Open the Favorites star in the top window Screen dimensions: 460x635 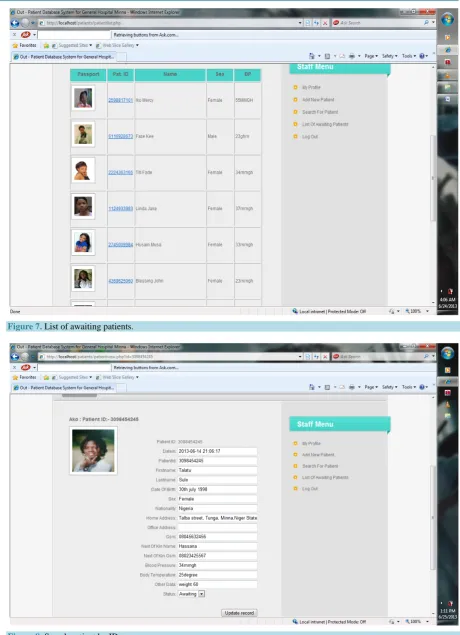click(15, 45)
